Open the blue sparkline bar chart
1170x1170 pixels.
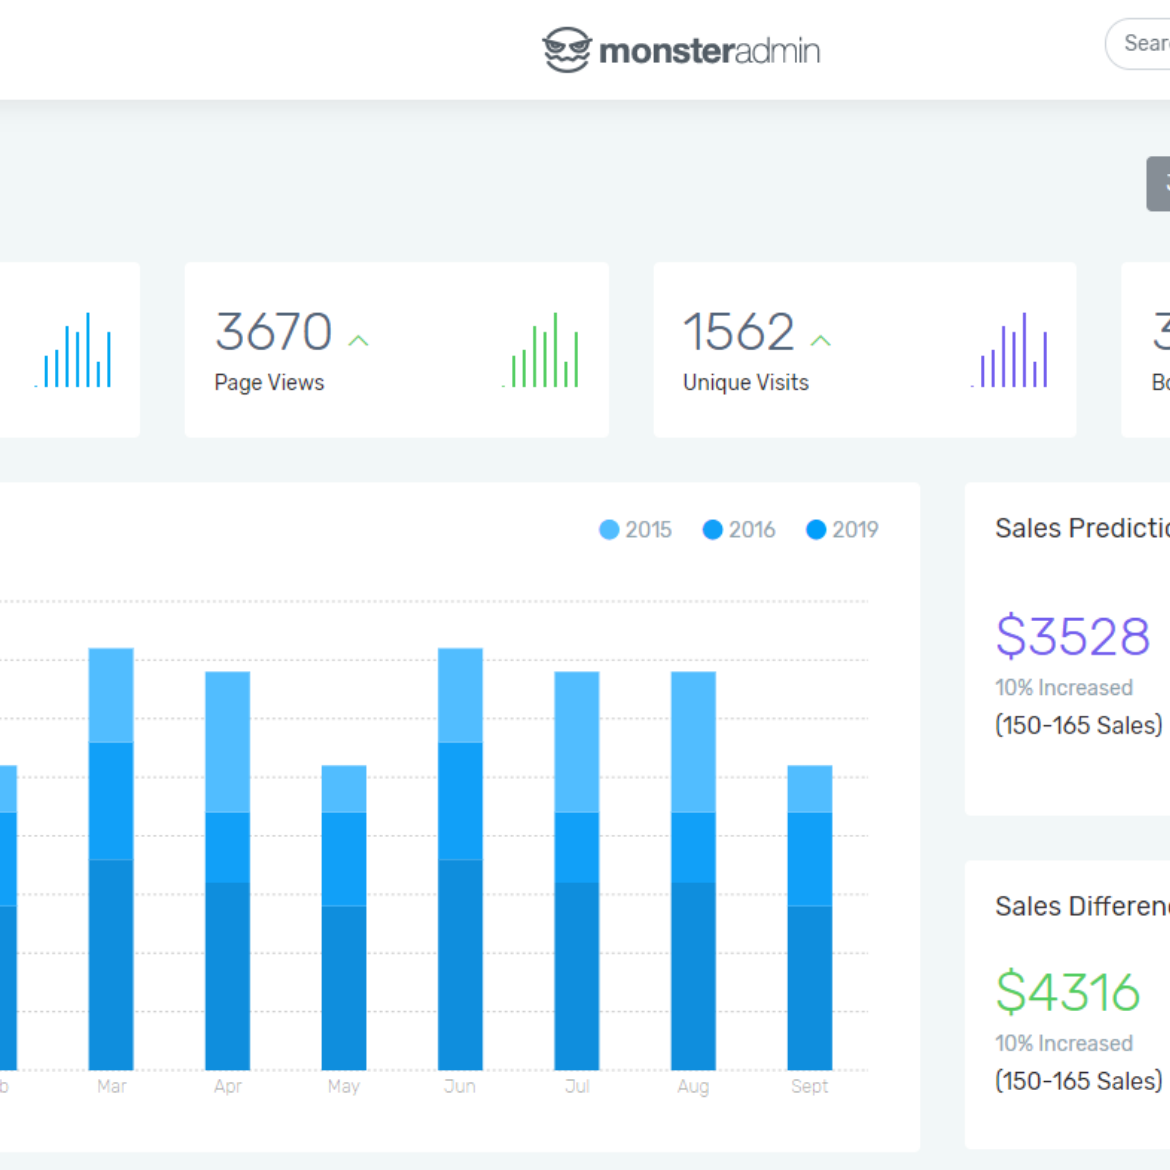tap(73, 349)
